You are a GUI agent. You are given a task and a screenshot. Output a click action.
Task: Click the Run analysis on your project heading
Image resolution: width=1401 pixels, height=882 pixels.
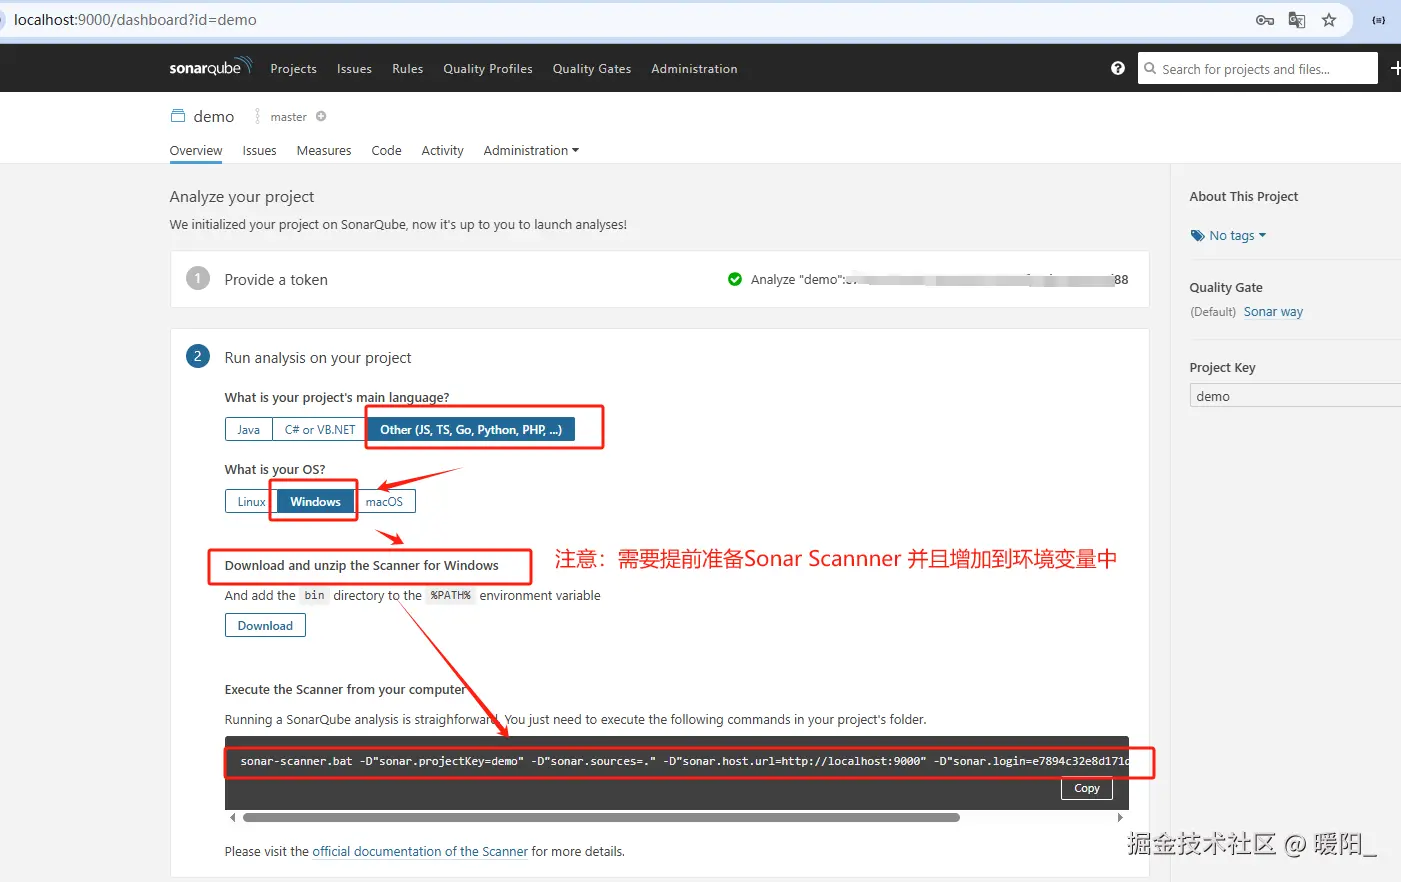pyautogui.click(x=318, y=358)
